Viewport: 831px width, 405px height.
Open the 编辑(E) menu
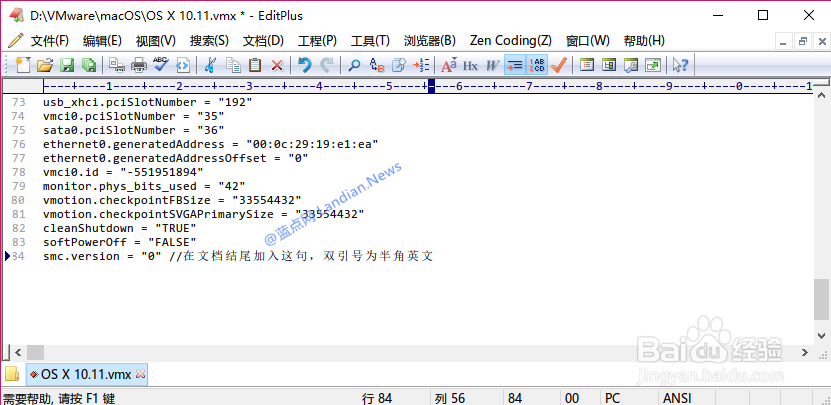pos(102,41)
